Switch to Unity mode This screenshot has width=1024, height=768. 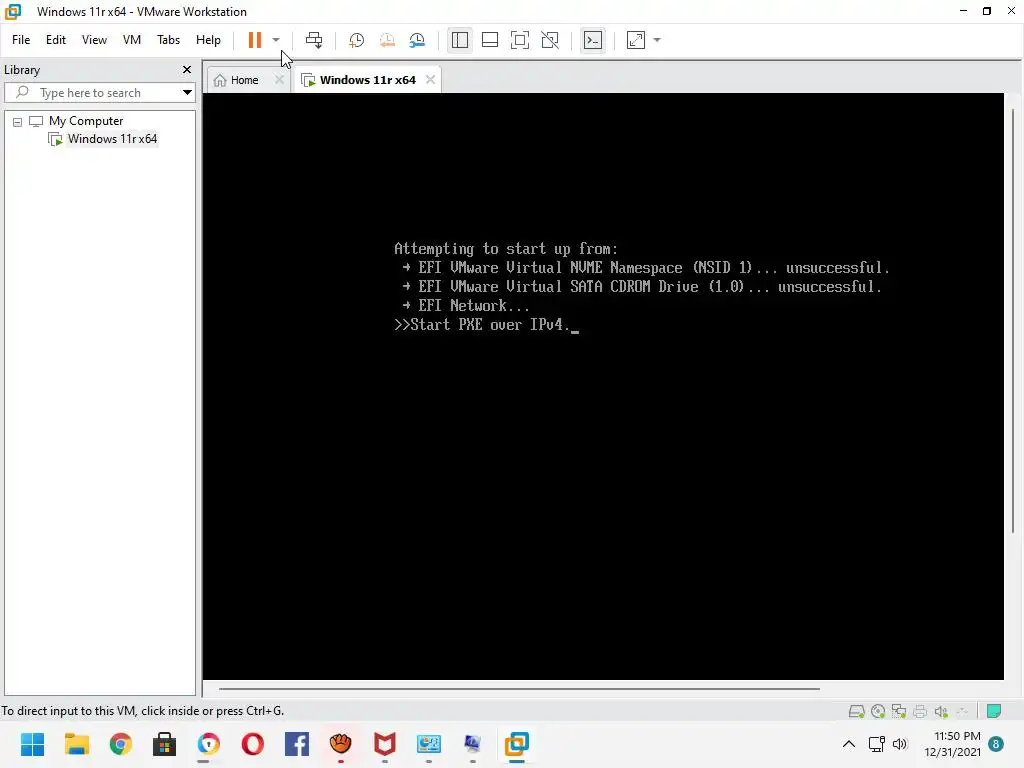point(551,40)
